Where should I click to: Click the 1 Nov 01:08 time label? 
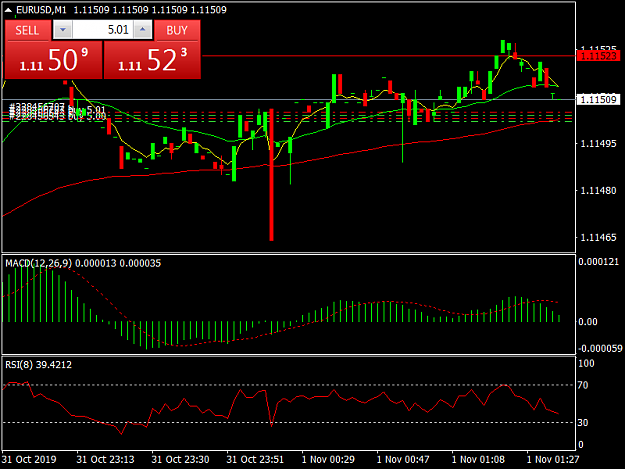point(478,459)
